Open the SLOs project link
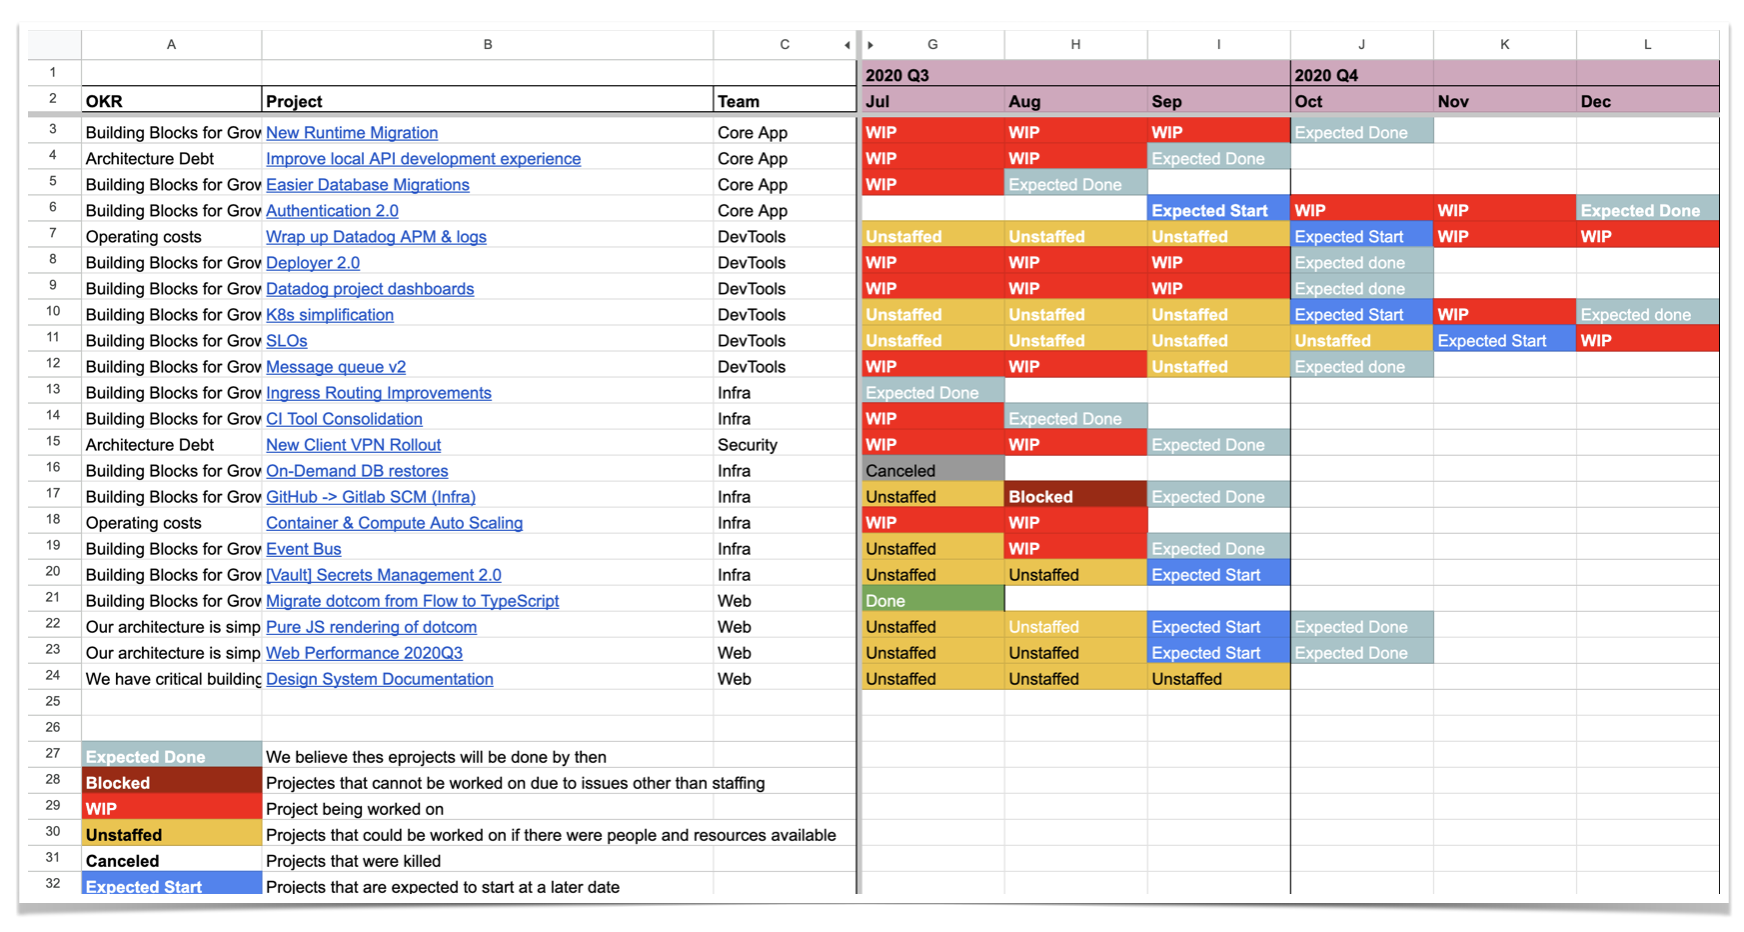 pyautogui.click(x=286, y=340)
